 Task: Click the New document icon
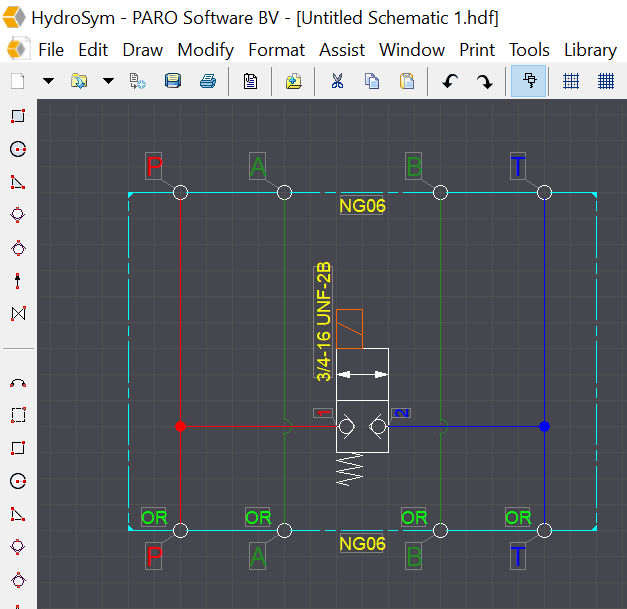pos(17,81)
